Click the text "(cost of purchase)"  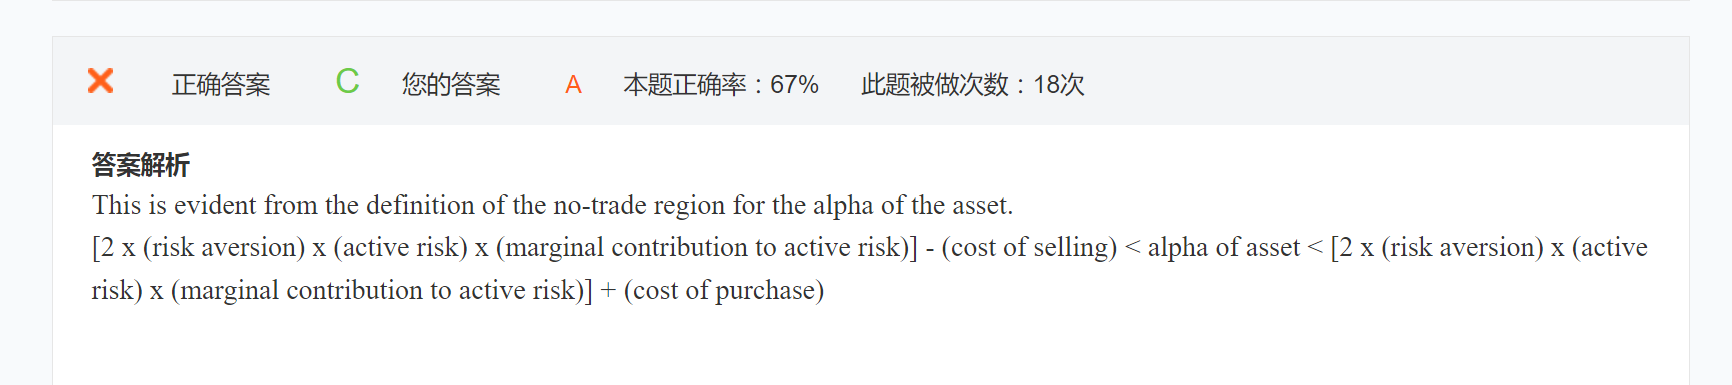[724, 290]
